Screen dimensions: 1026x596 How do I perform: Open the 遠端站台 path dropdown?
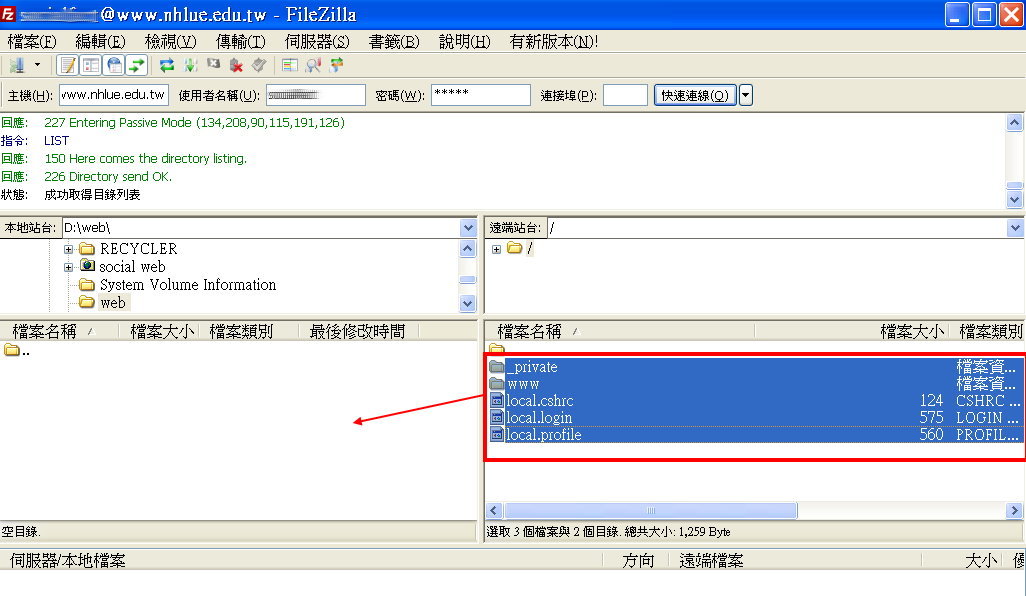coord(1015,228)
